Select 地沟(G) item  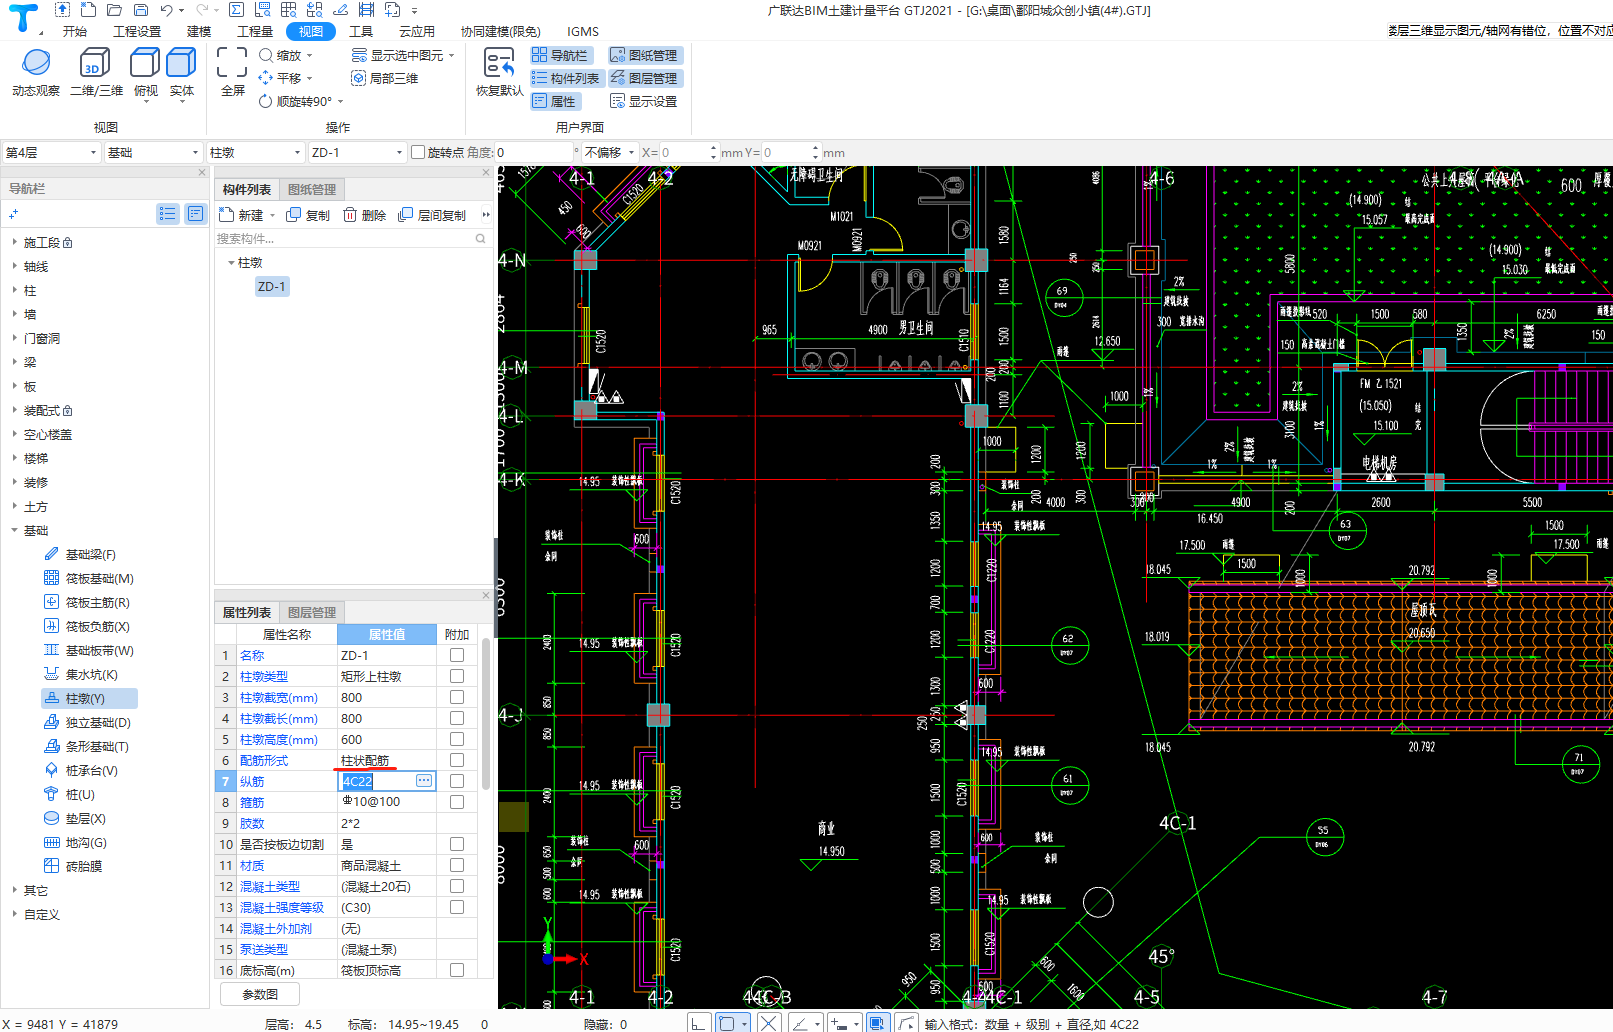click(76, 842)
